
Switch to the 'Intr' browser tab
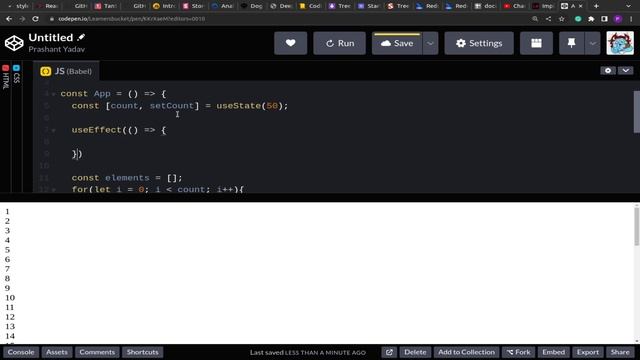164,6
